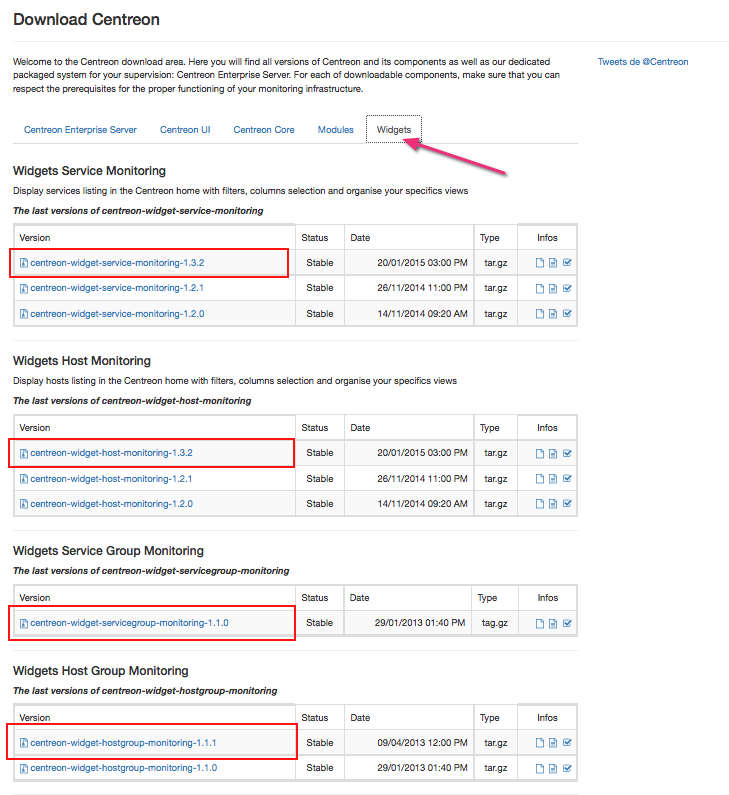Click text document icon for host-monitoring-1.2.0
The width and height of the screenshot is (729, 795).
pyautogui.click(x=553, y=504)
